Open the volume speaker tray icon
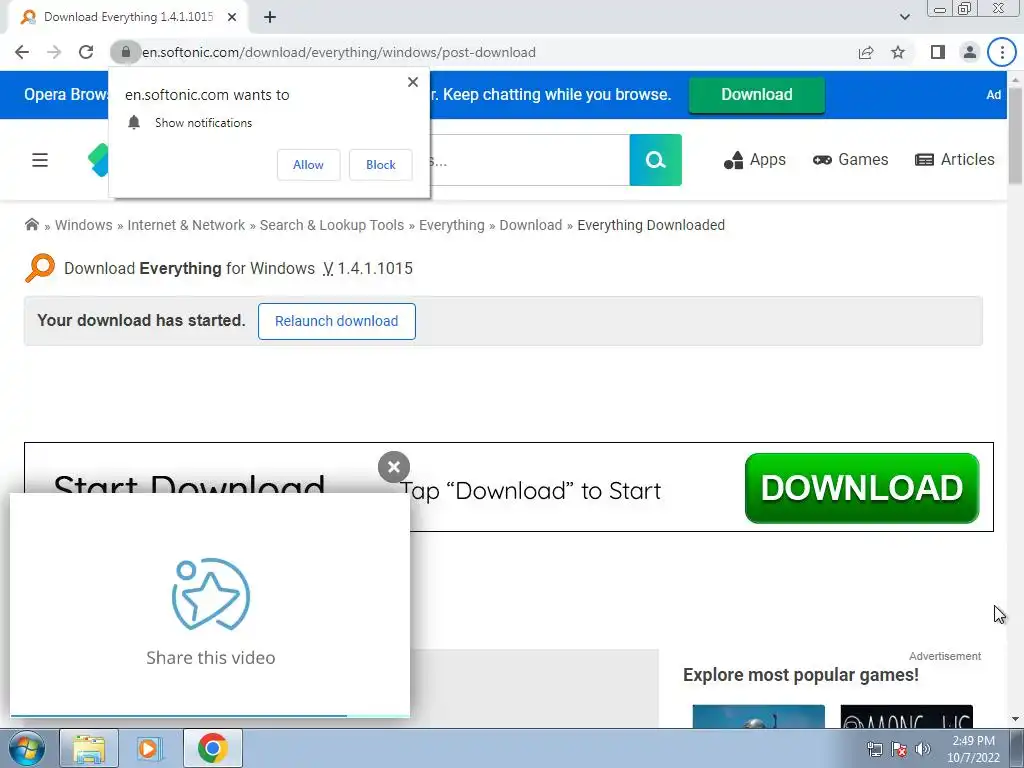 pyautogui.click(x=923, y=749)
